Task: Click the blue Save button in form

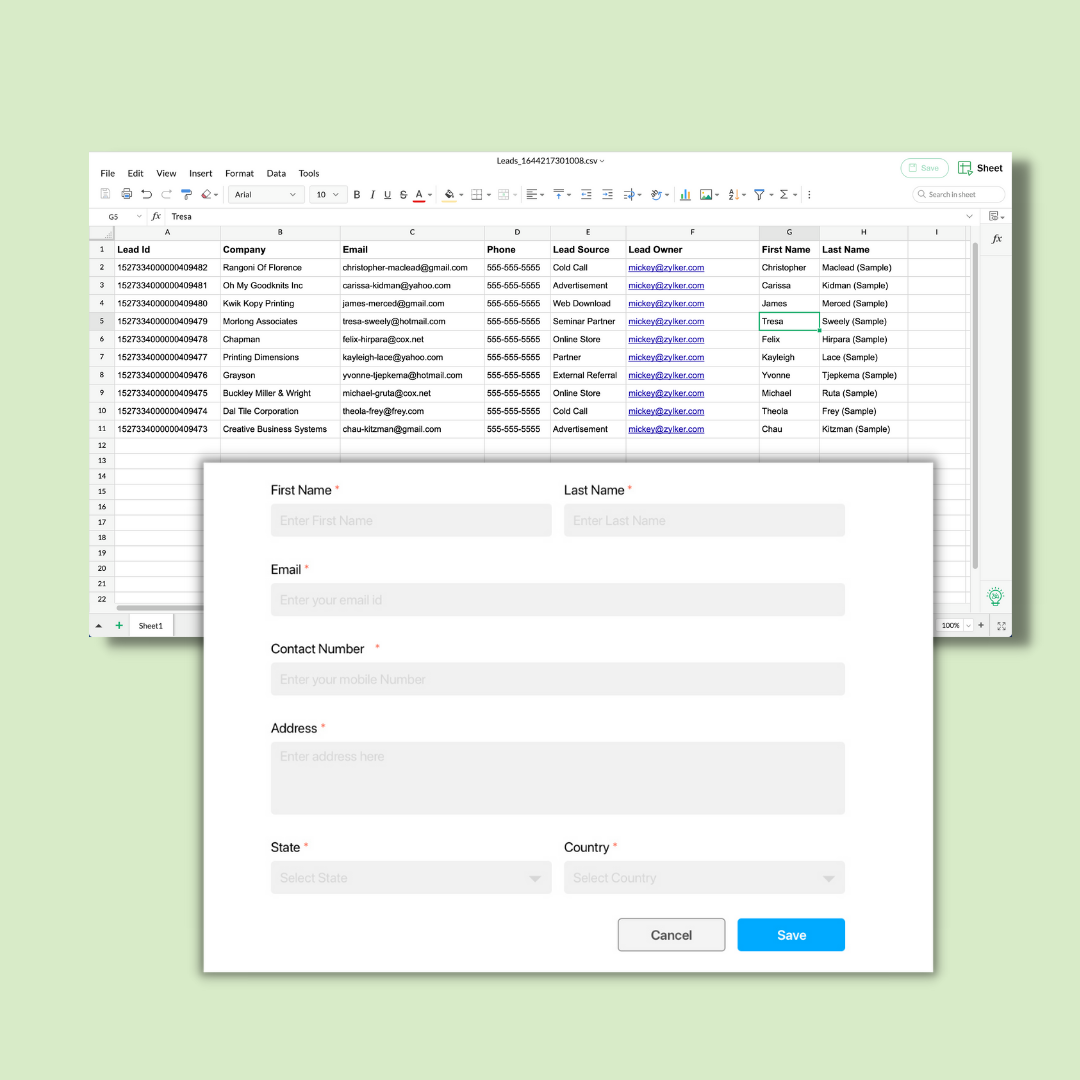Action: [x=791, y=935]
